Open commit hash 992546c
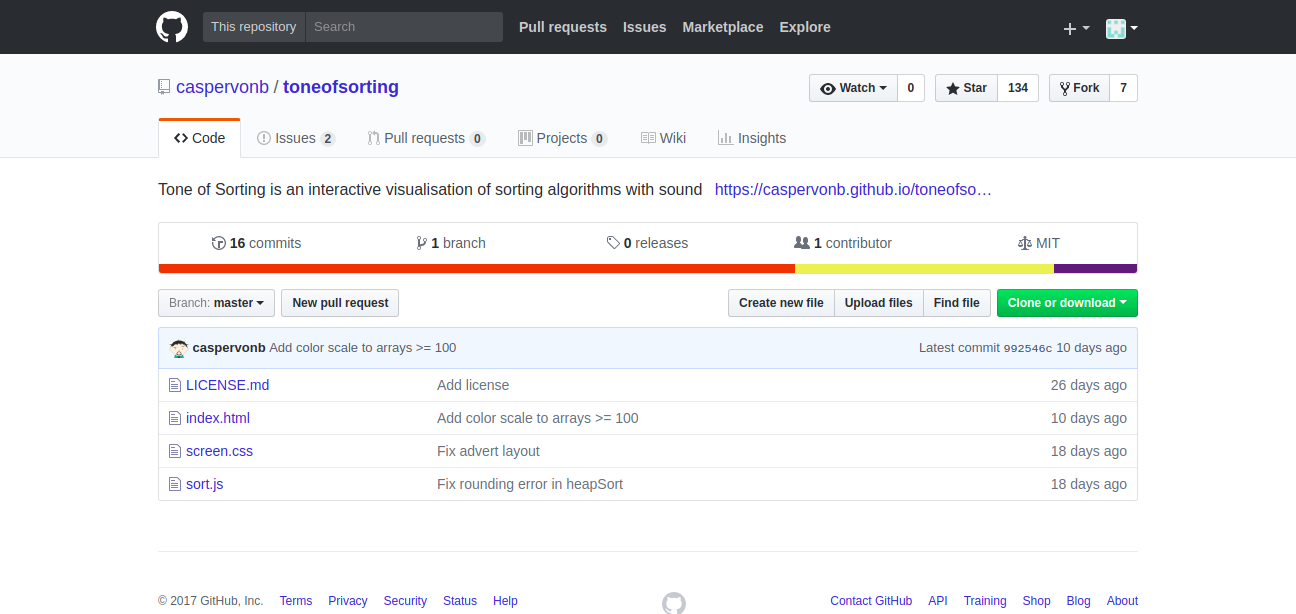The image size is (1296, 614). (x=1028, y=348)
